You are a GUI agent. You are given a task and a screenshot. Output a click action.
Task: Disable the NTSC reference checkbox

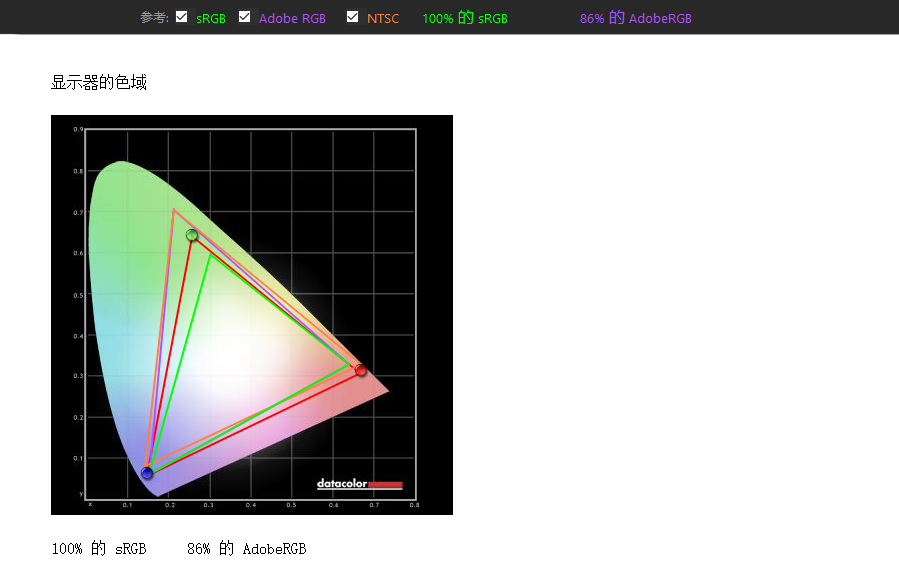353,17
